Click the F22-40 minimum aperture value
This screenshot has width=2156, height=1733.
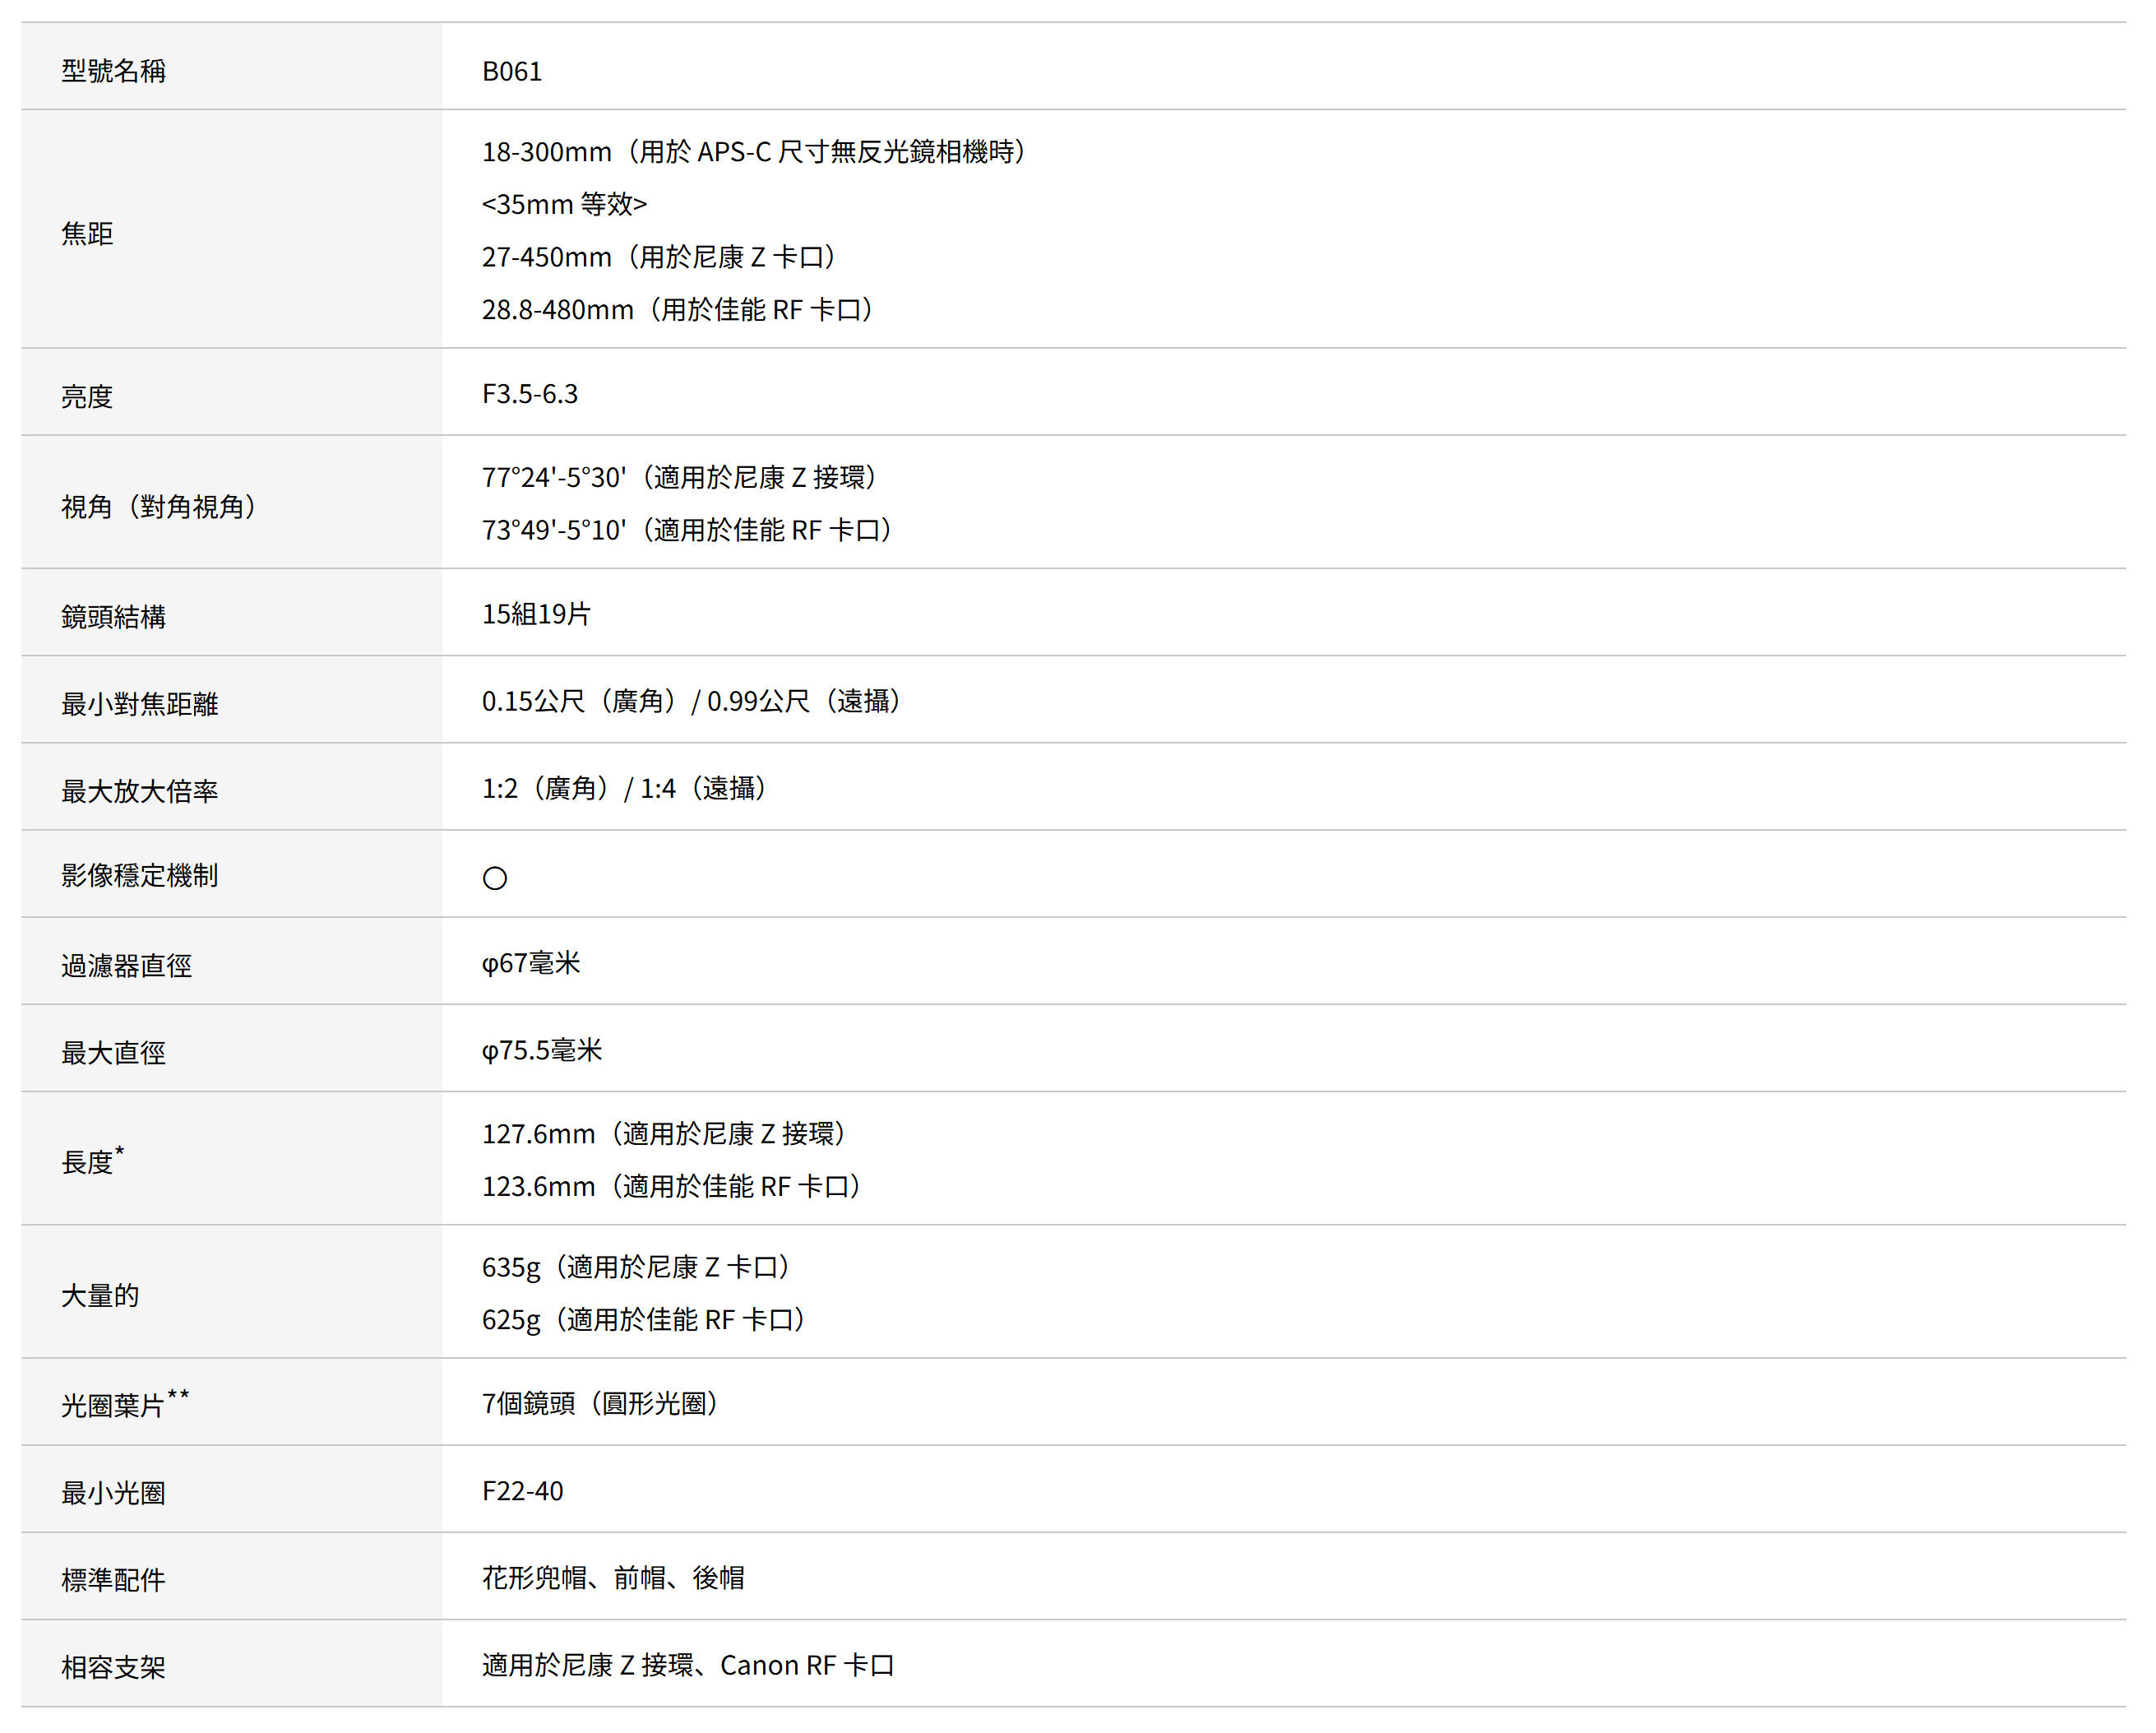pyautogui.click(x=522, y=1491)
